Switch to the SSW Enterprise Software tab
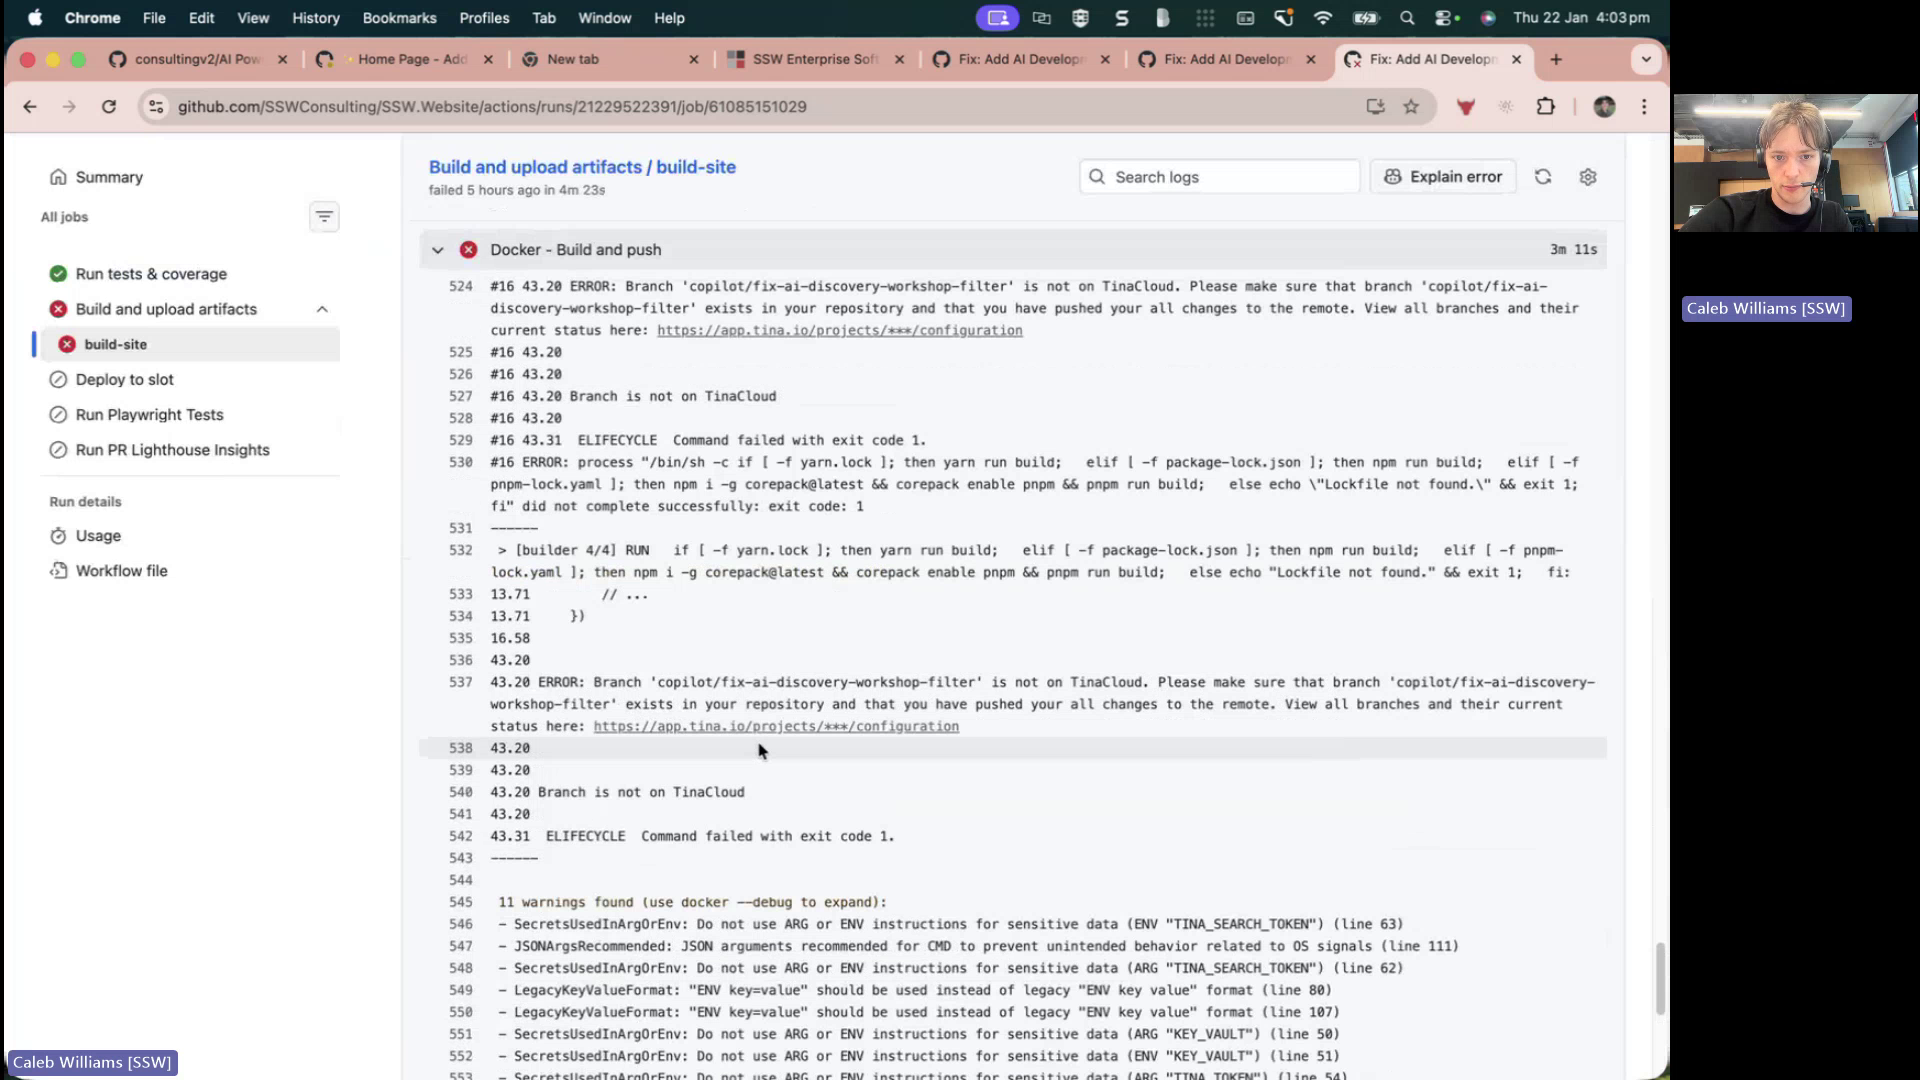Viewport: 1920px width, 1080px height. pos(812,59)
